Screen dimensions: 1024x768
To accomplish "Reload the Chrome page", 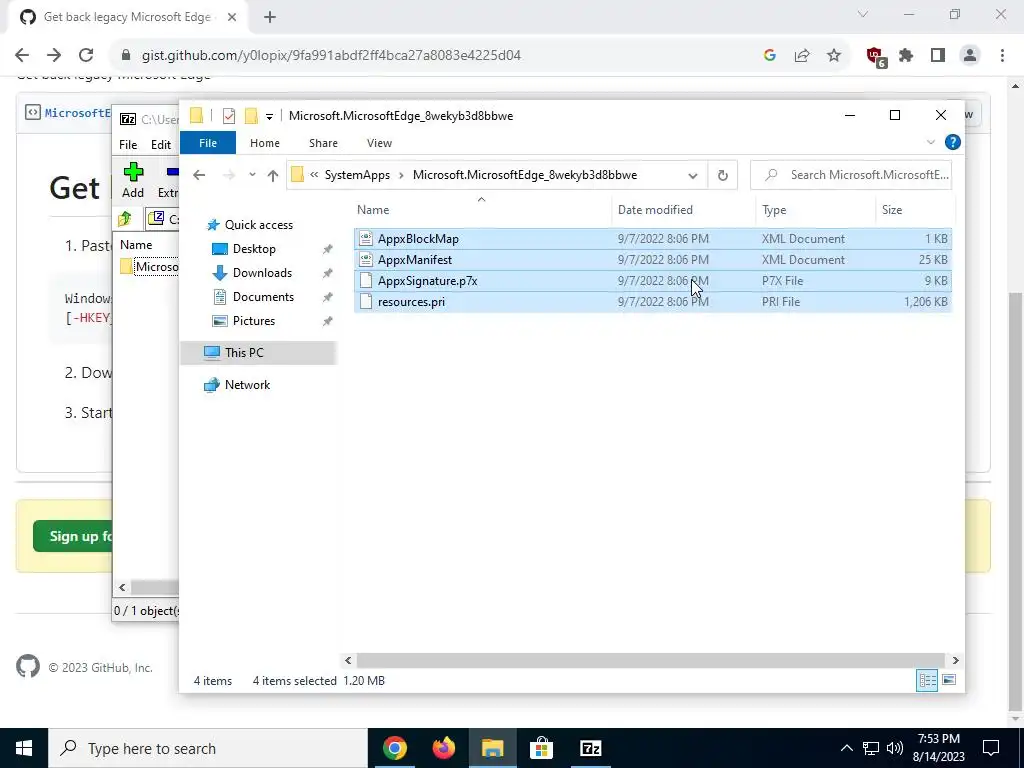I will click(86, 56).
